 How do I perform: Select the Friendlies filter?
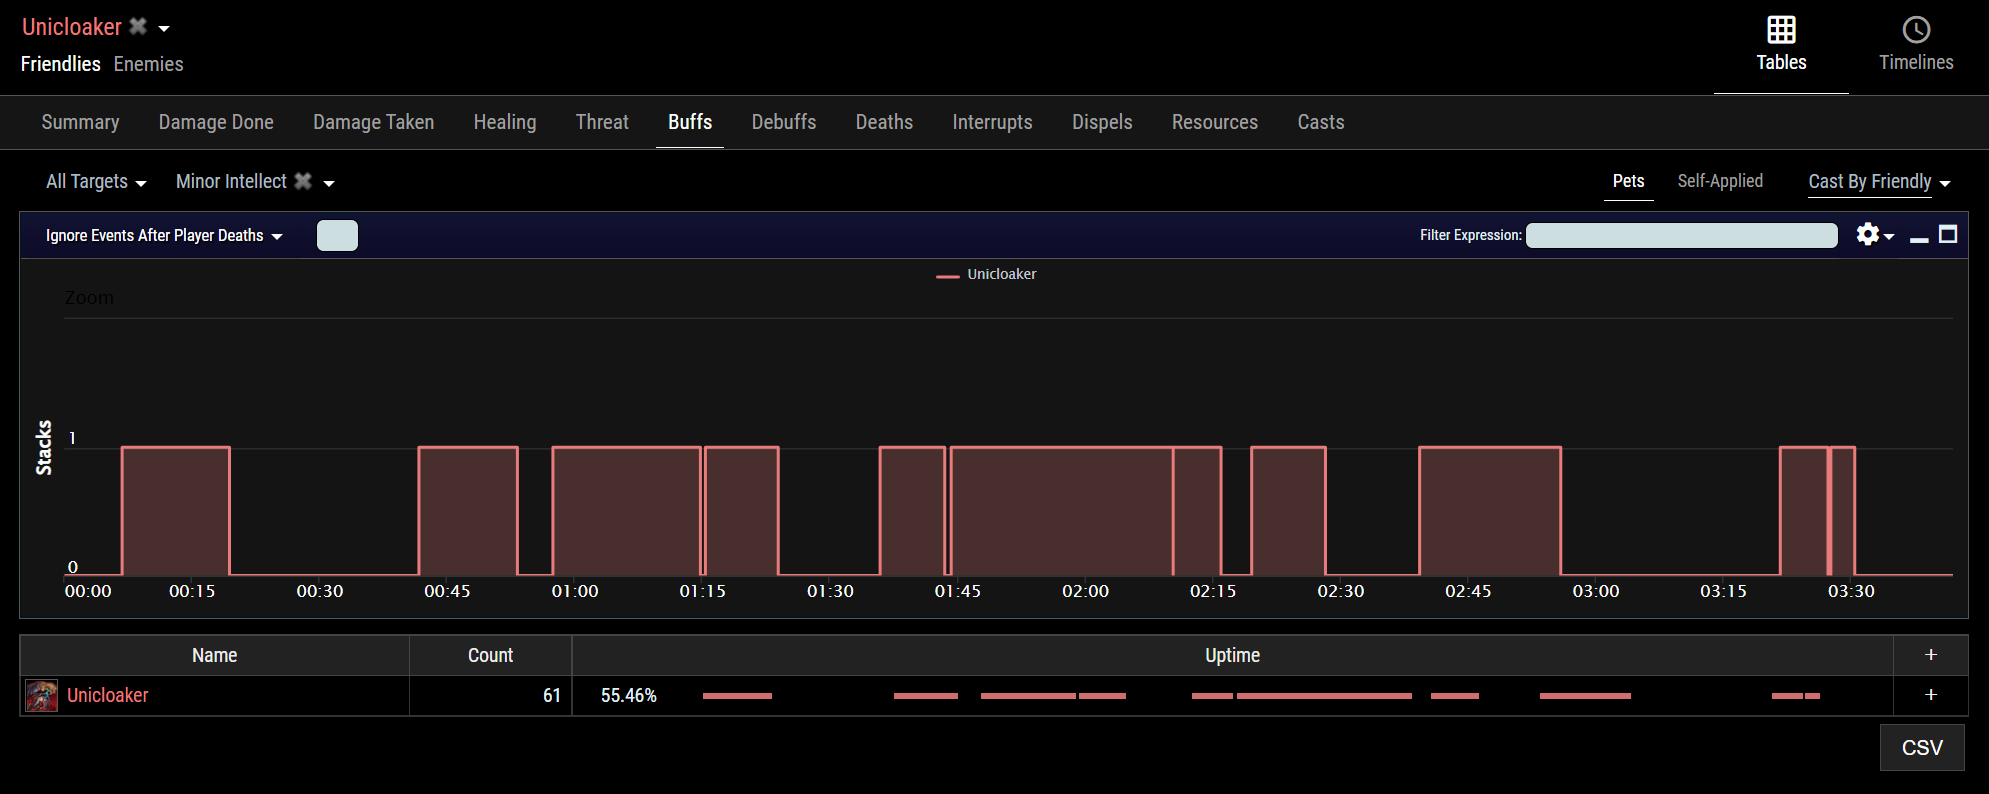(61, 64)
